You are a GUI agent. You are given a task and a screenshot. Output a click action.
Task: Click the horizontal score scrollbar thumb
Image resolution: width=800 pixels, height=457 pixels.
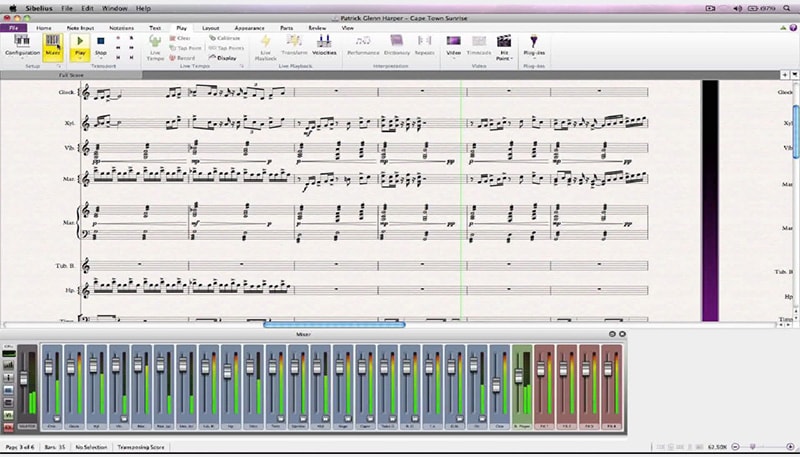point(334,324)
